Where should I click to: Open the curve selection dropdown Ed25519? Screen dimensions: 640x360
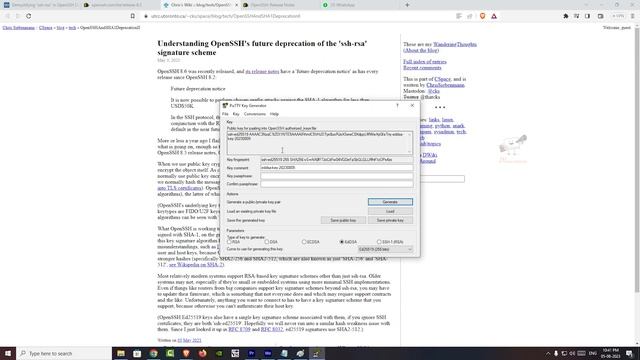point(385,249)
